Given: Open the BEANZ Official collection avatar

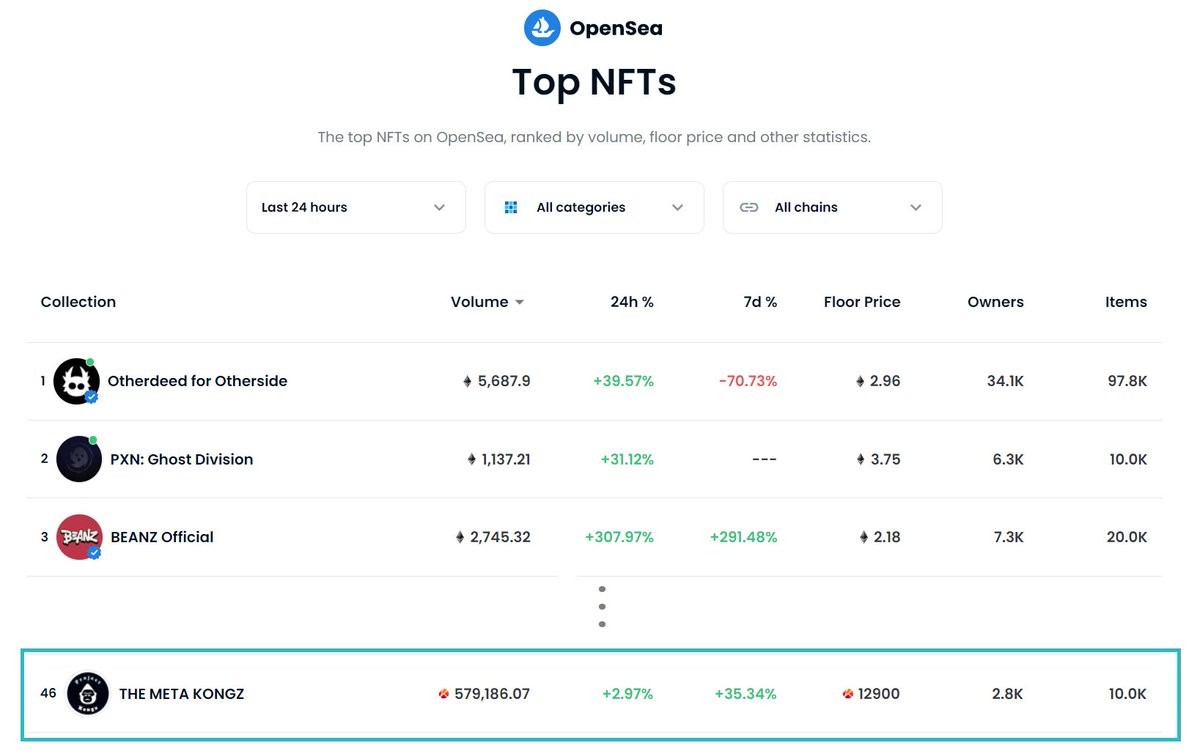Looking at the screenshot, I should point(79,537).
